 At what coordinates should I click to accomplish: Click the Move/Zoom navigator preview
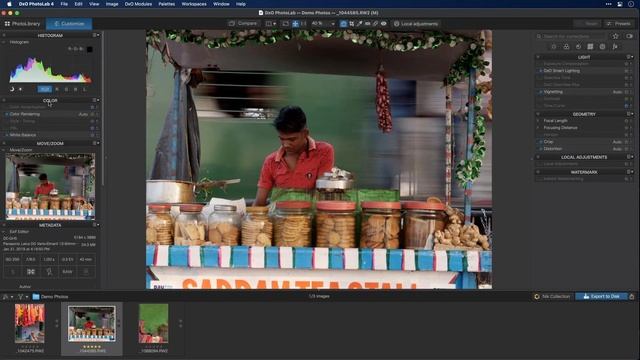50,187
